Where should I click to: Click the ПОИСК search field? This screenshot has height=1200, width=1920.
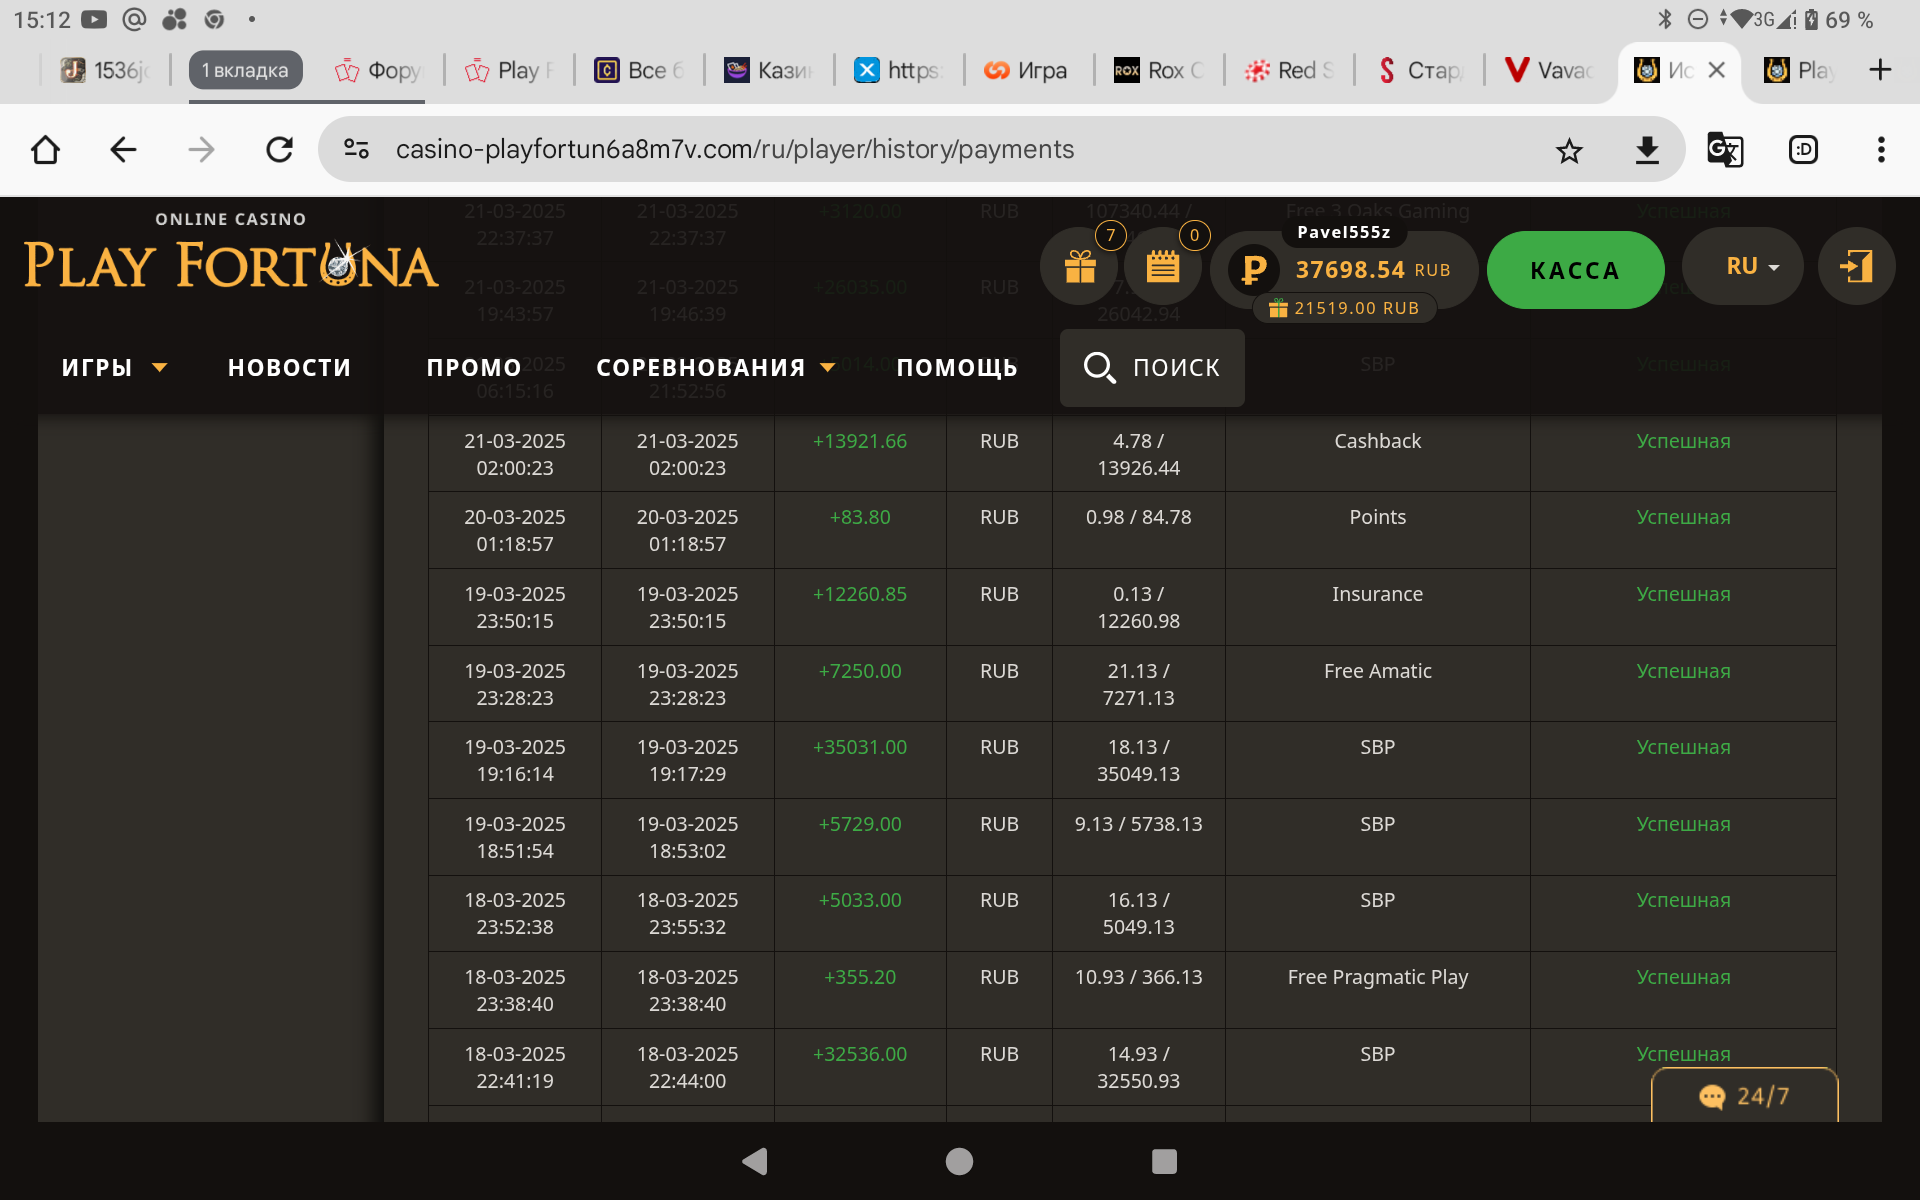pos(1152,368)
